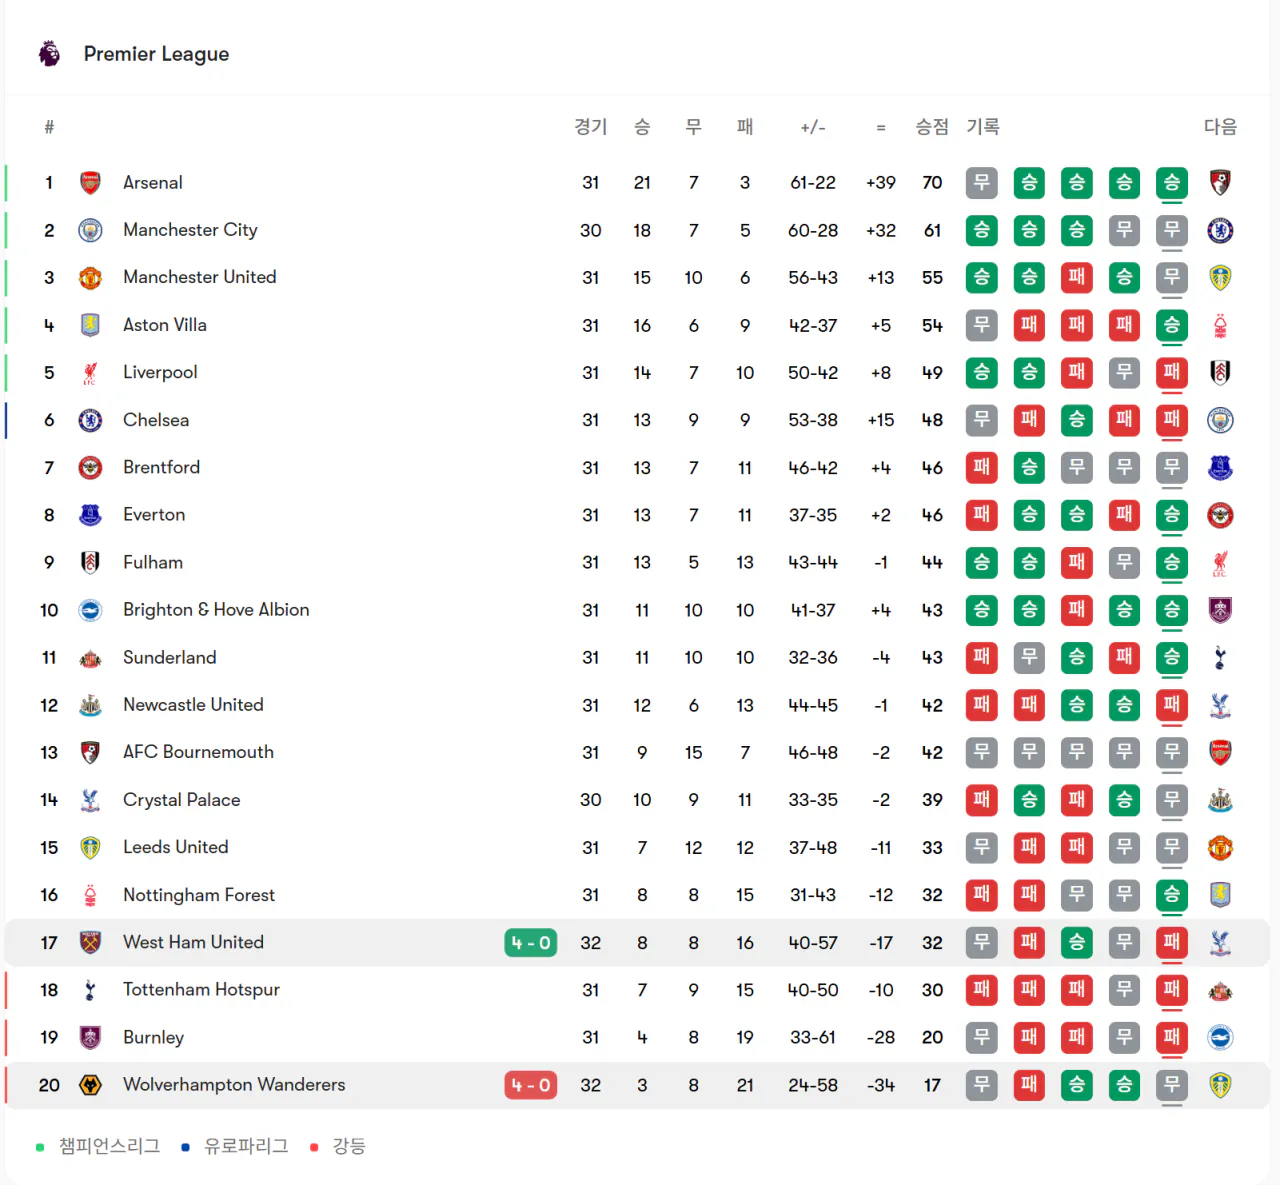
Task: Click Liverpool's club crest icon
Action: tap(90, 373)
